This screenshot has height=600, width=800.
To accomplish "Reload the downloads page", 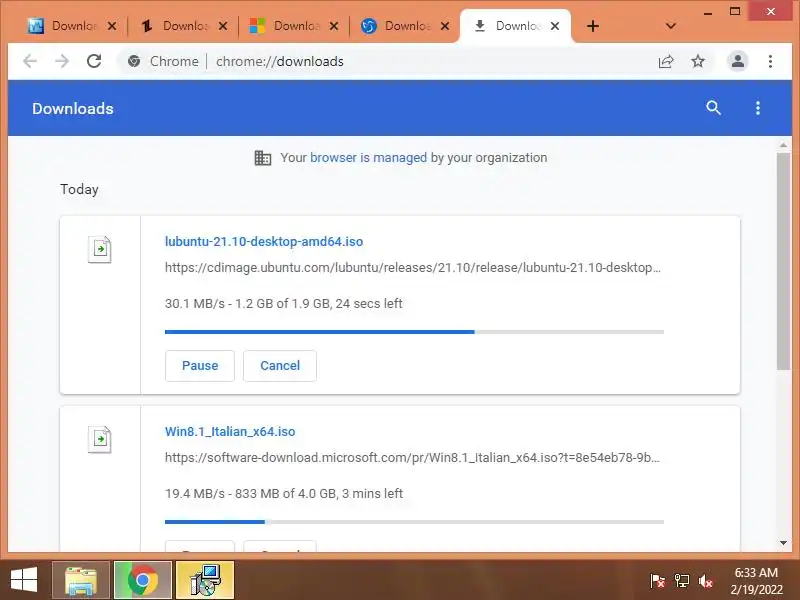I will point(94,61).
